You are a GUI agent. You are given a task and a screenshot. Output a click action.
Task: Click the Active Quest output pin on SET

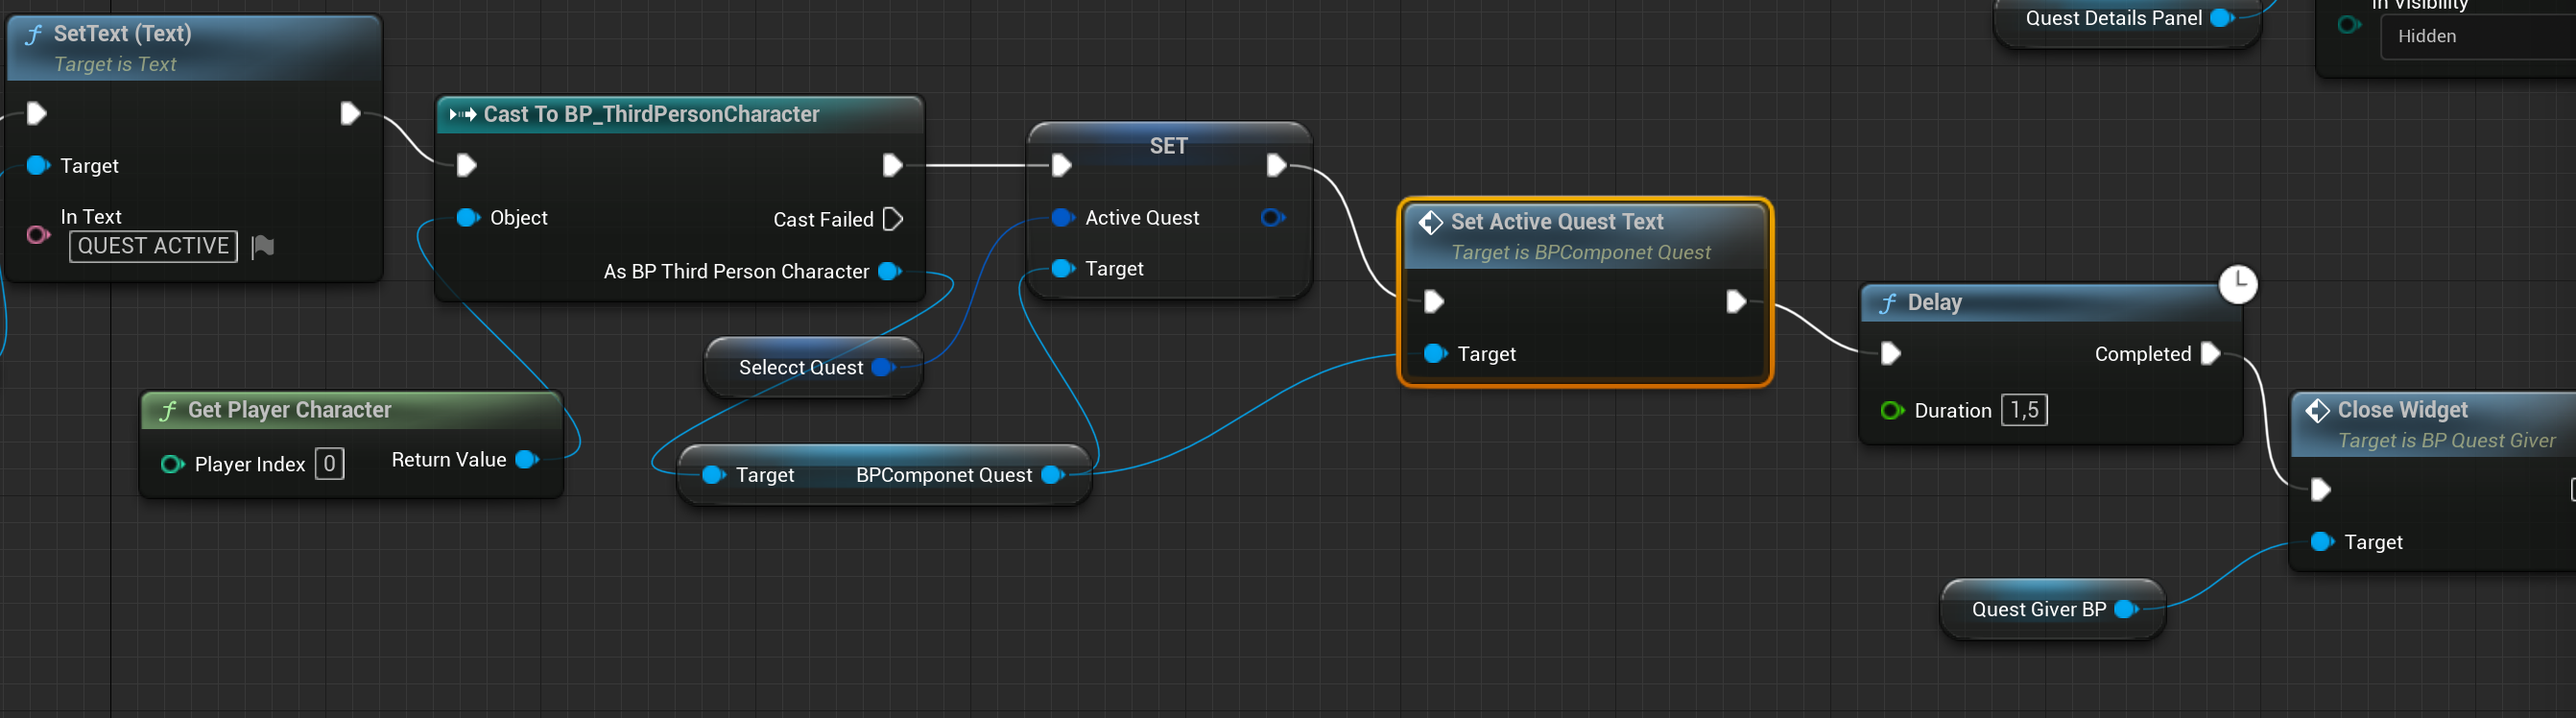point(1273,218)
